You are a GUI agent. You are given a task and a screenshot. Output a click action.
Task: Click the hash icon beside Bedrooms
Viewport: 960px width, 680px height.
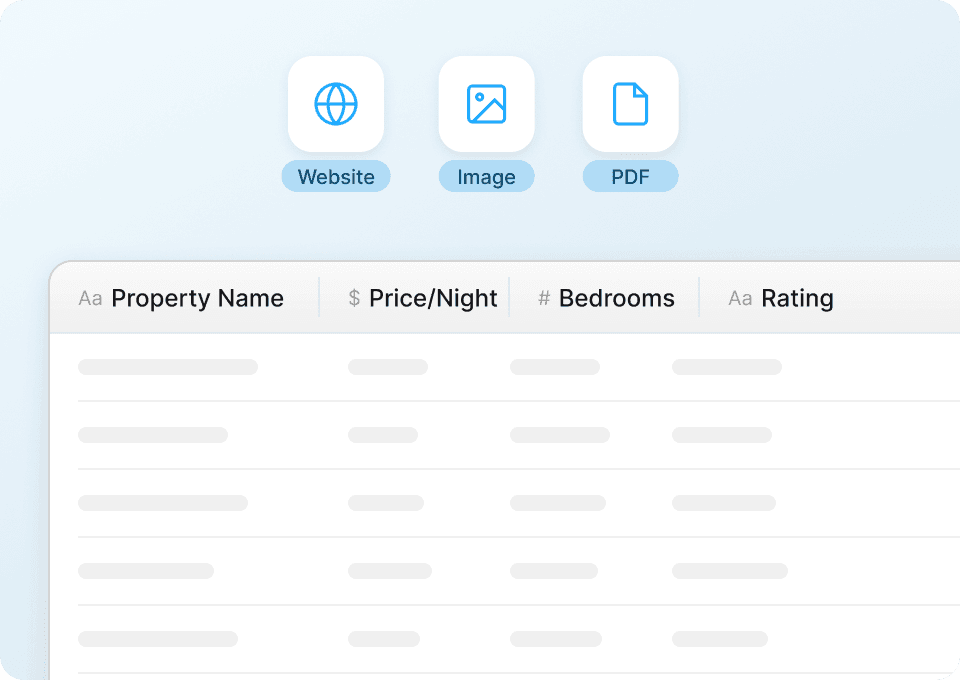544,299
